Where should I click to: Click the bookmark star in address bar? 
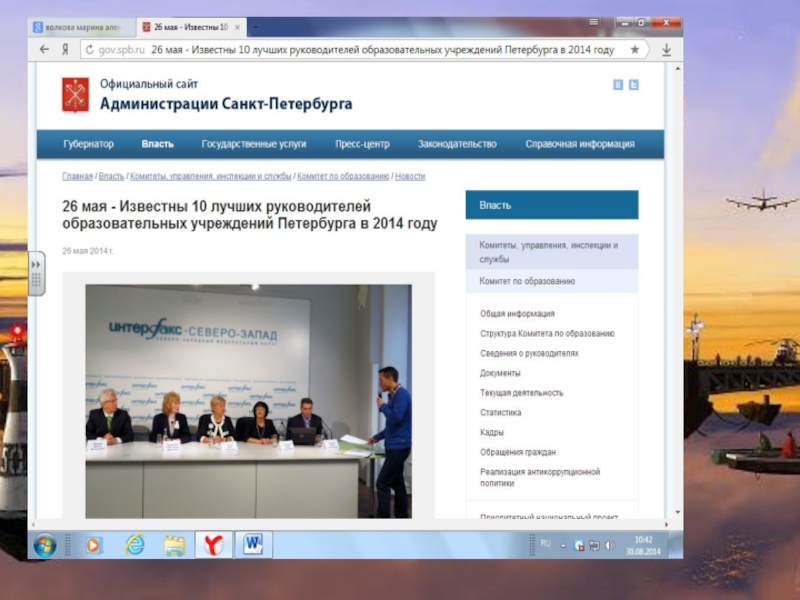(634, 49)
